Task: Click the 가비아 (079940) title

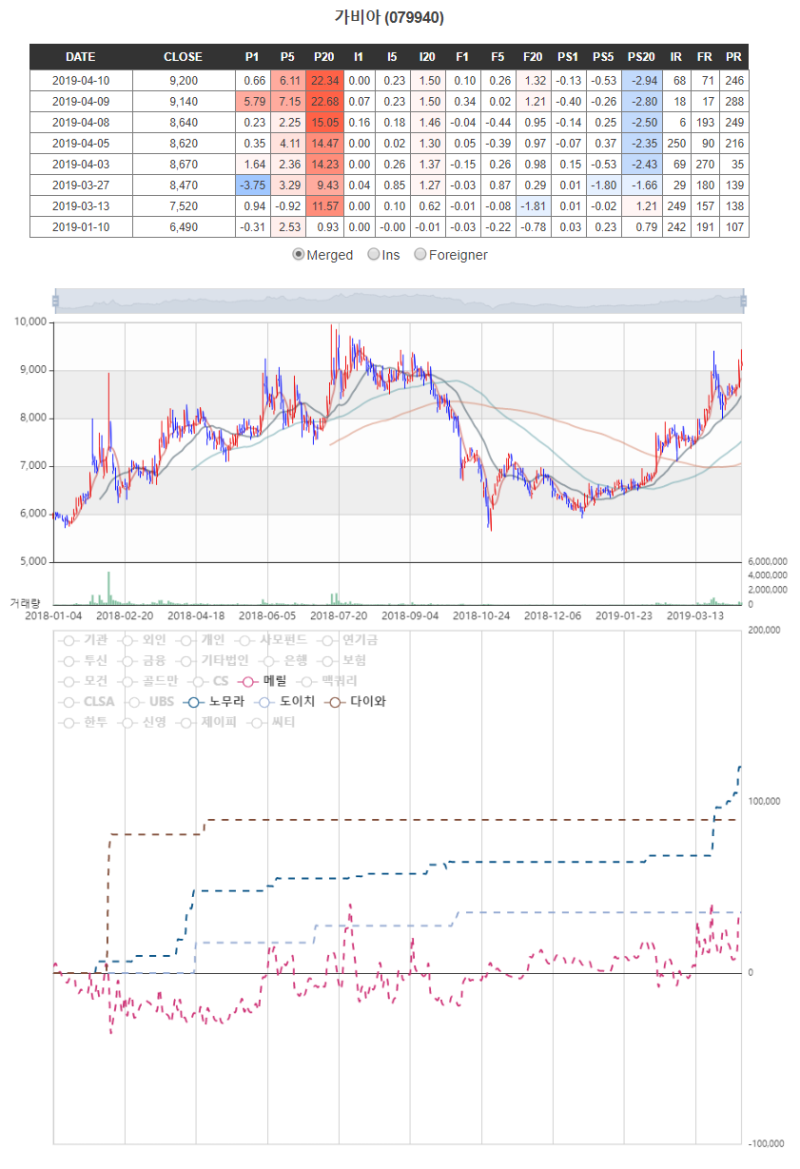Action: (x=389, y=16)
